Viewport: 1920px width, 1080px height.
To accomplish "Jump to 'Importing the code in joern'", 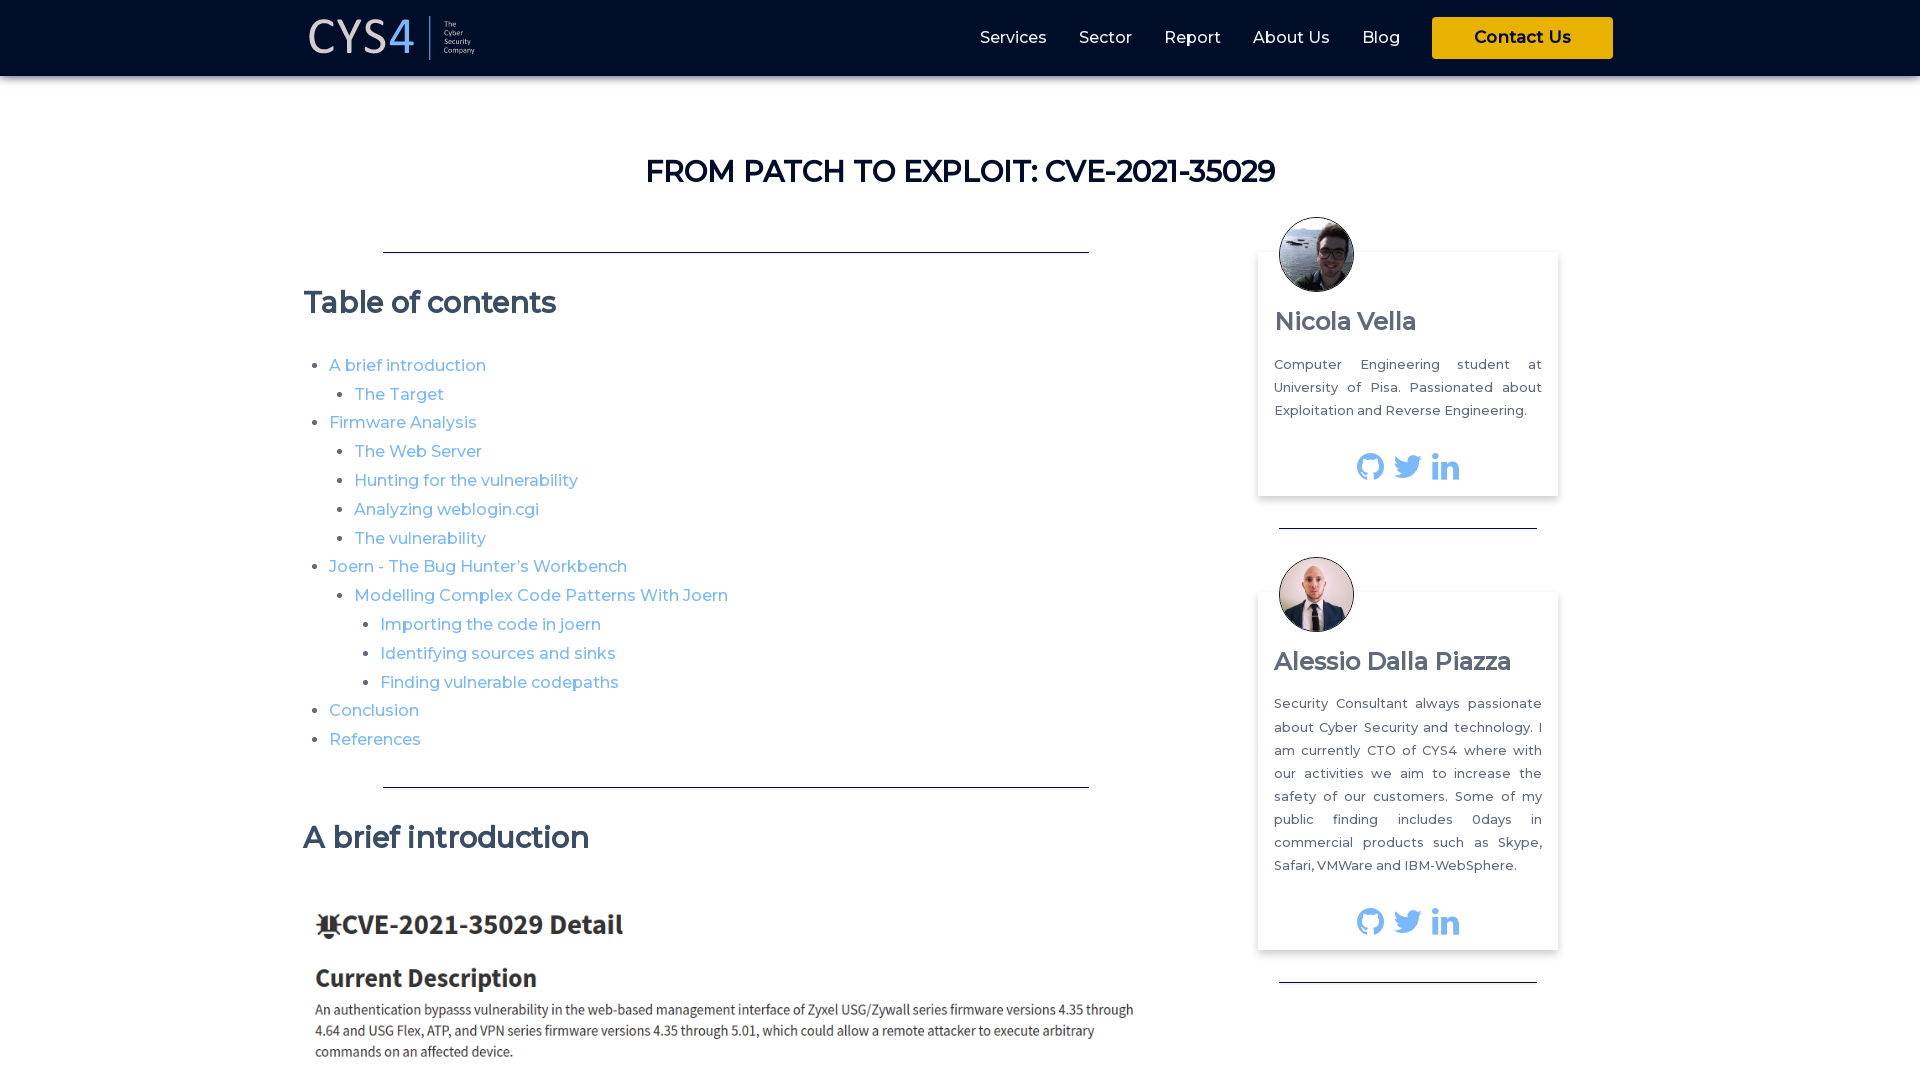I will [491, 625].
